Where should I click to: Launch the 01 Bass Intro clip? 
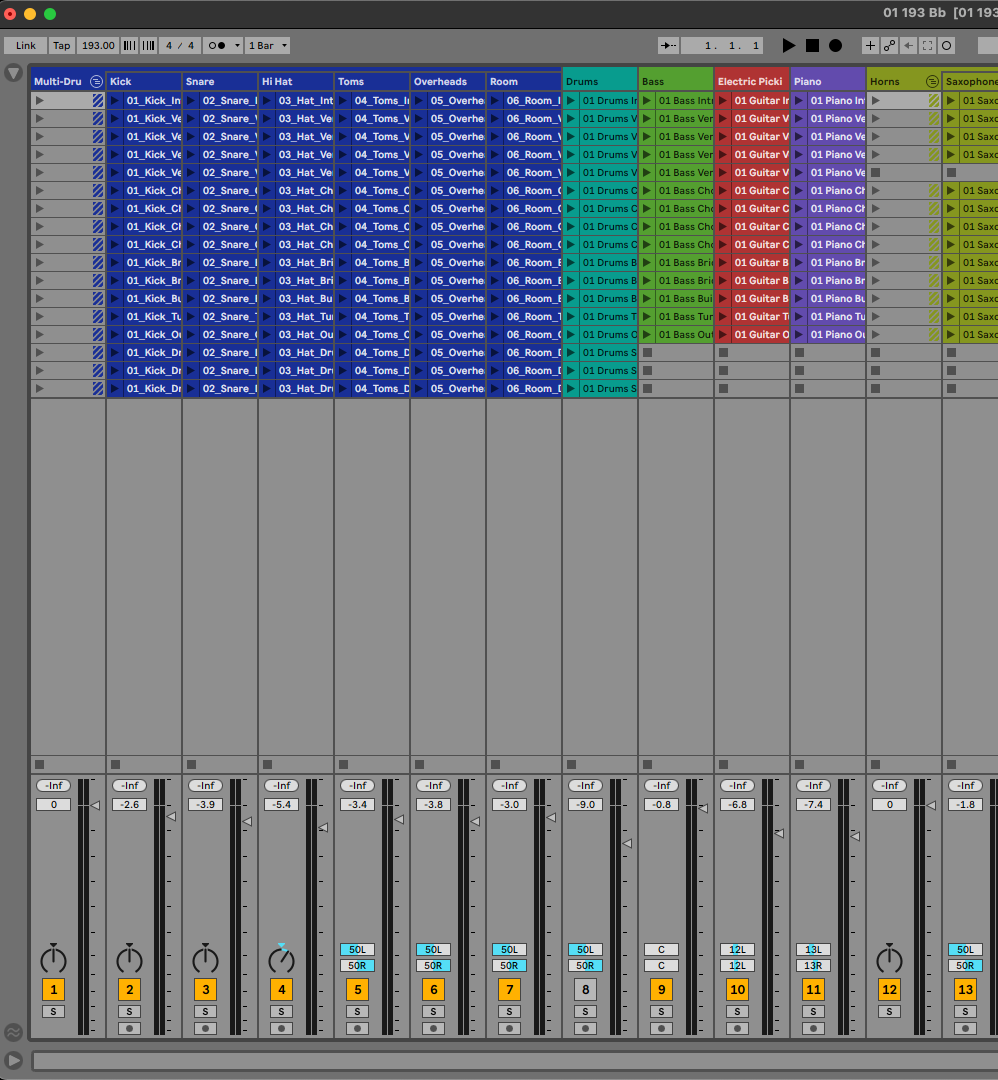tap(647, 101)
